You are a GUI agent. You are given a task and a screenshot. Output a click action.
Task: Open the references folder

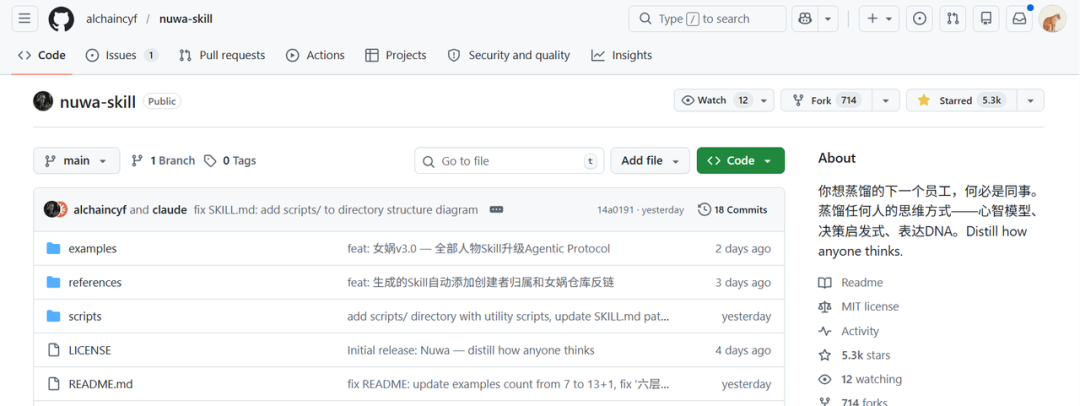click(x=95, y=283)
